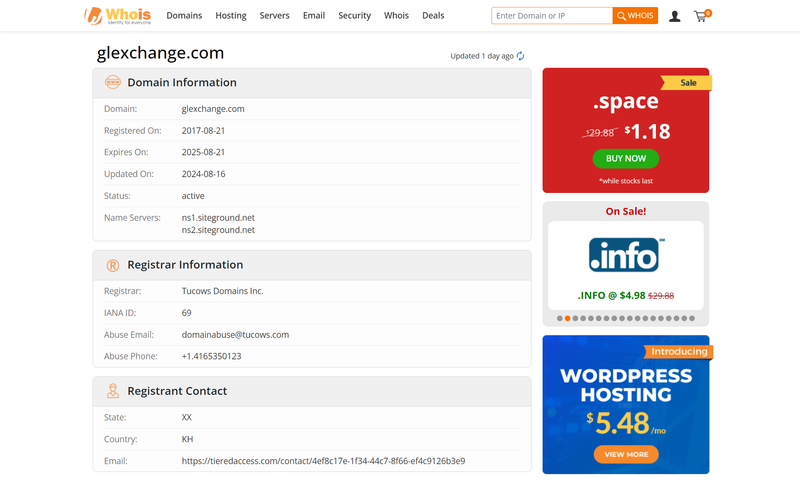The height and width of the screenshot is (483, 800).
Task: Click the ns1.siteground.net name server
Action: point(218,218)
